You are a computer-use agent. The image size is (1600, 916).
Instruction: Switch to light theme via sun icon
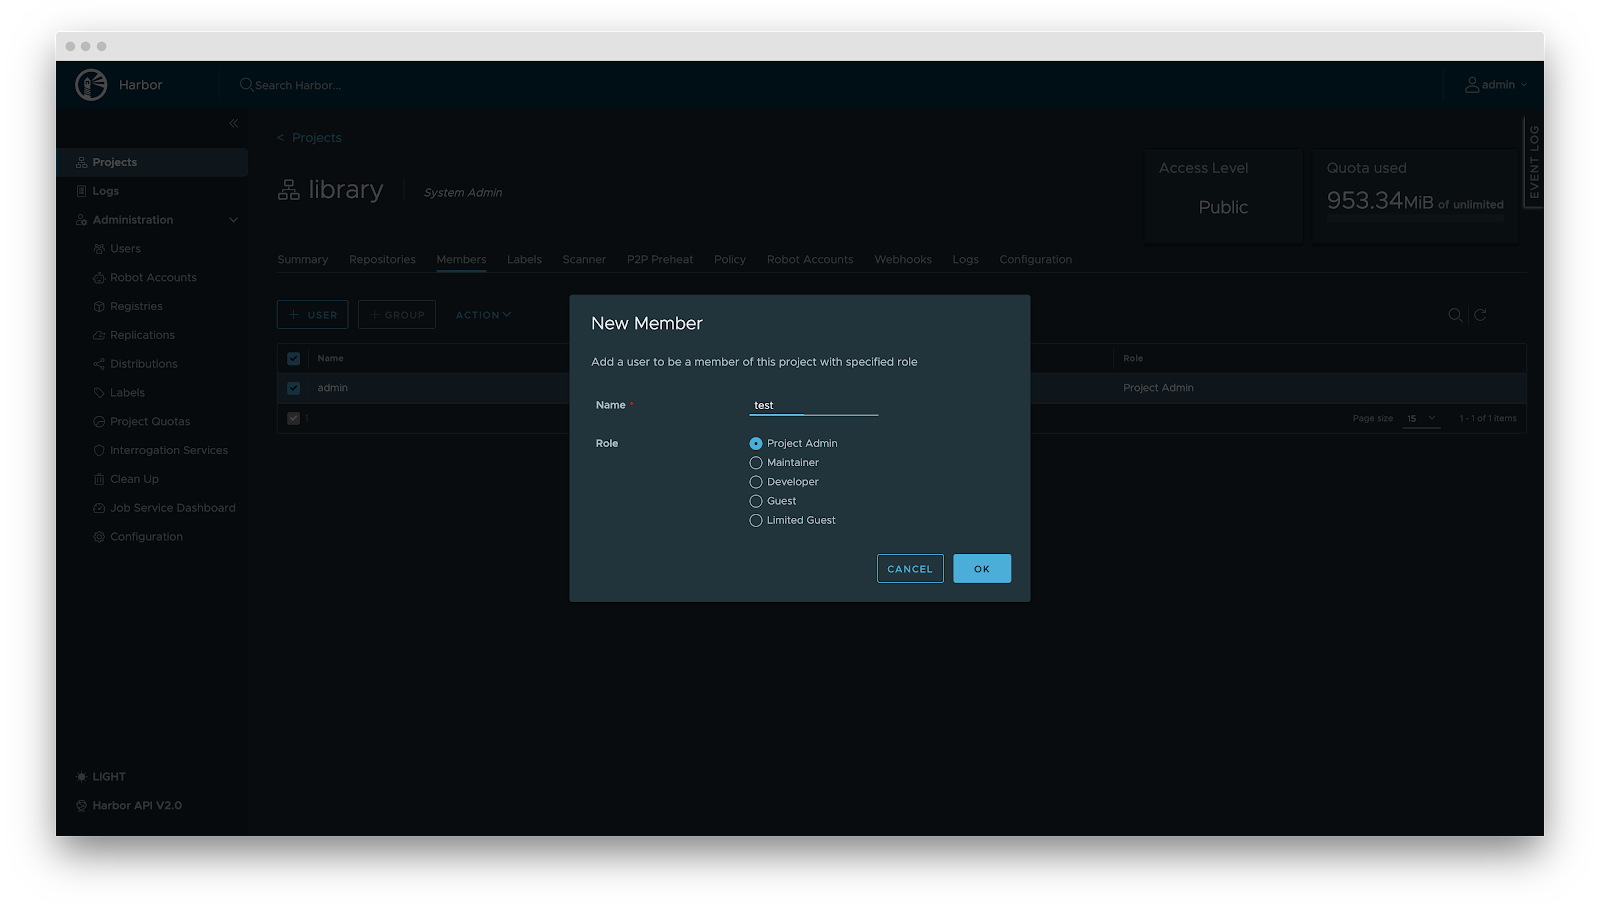point(82,777)
